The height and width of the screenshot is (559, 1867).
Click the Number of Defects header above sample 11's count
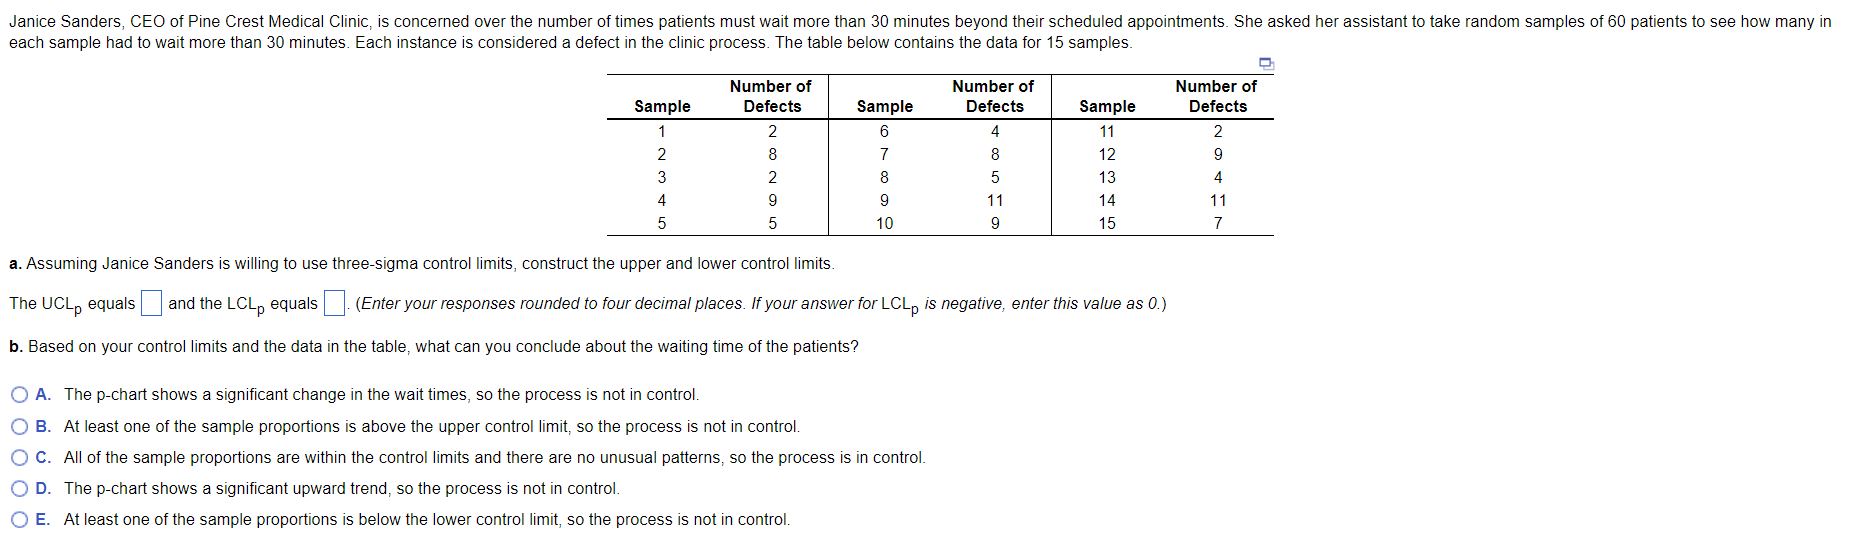(1217, 96)
